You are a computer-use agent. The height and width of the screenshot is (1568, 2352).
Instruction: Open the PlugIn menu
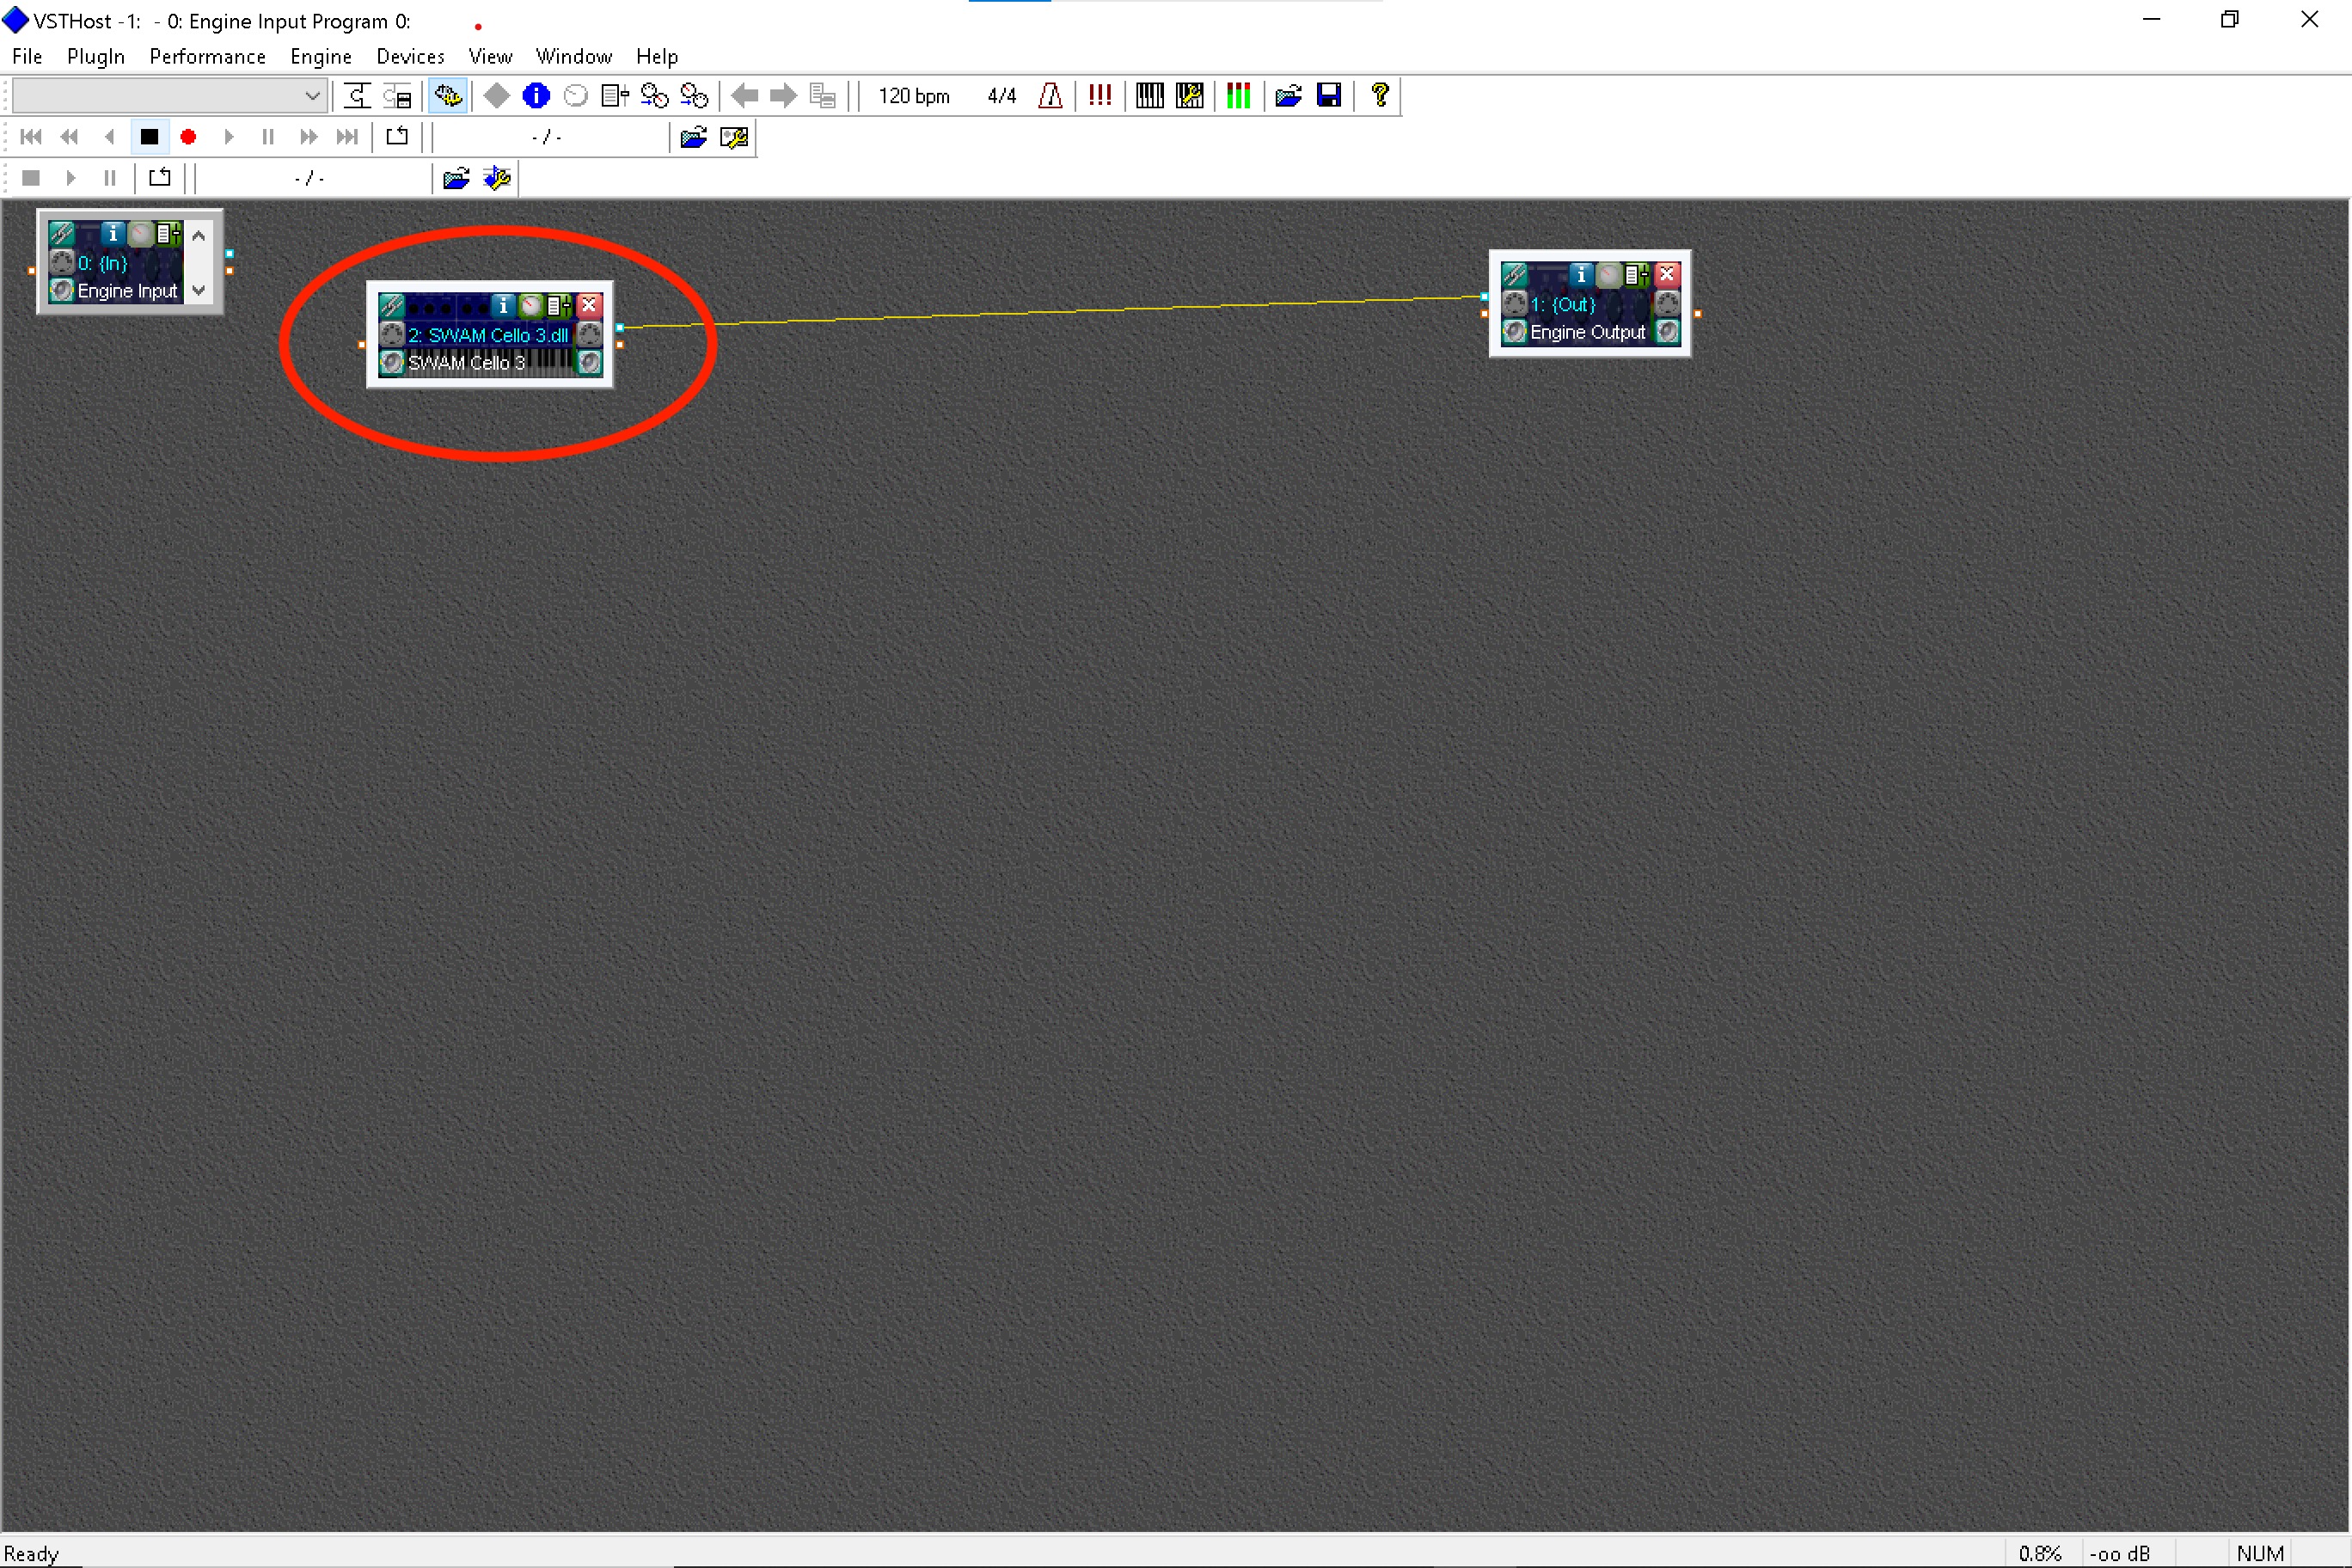[95, 57]
